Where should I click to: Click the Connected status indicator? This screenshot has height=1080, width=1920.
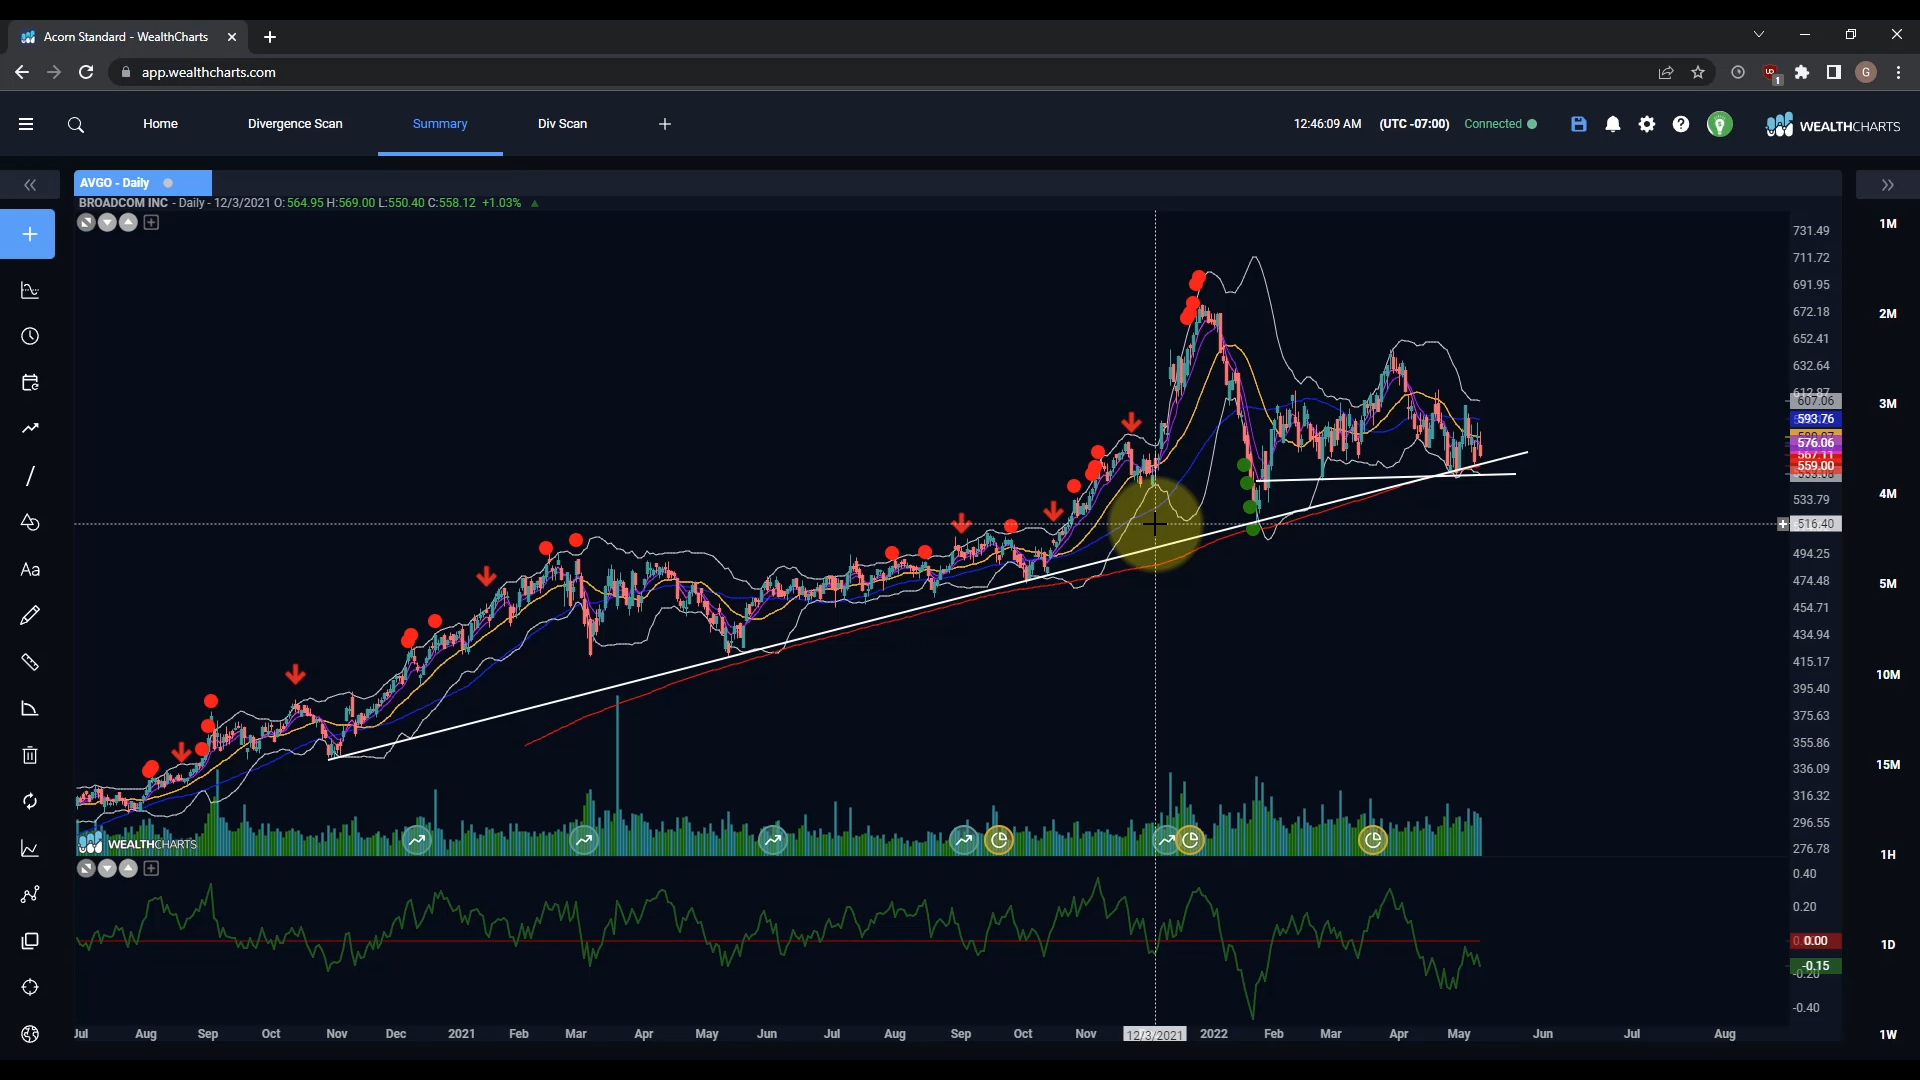pos(1500,124)
